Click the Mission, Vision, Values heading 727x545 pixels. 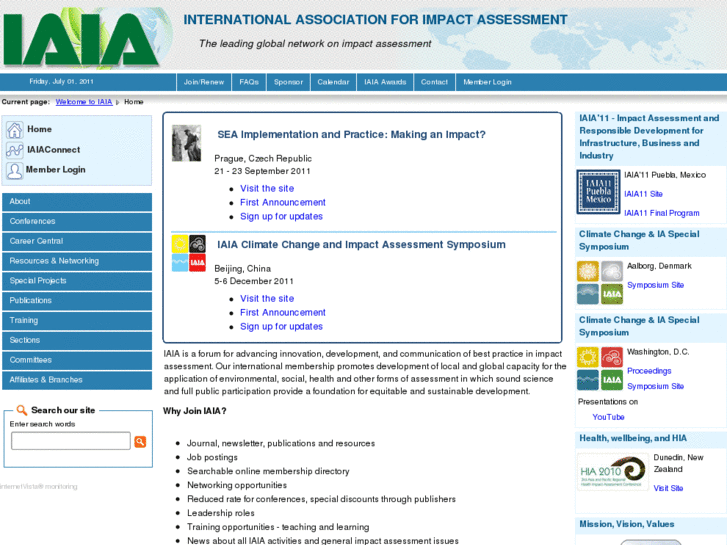tap(626, 524)
